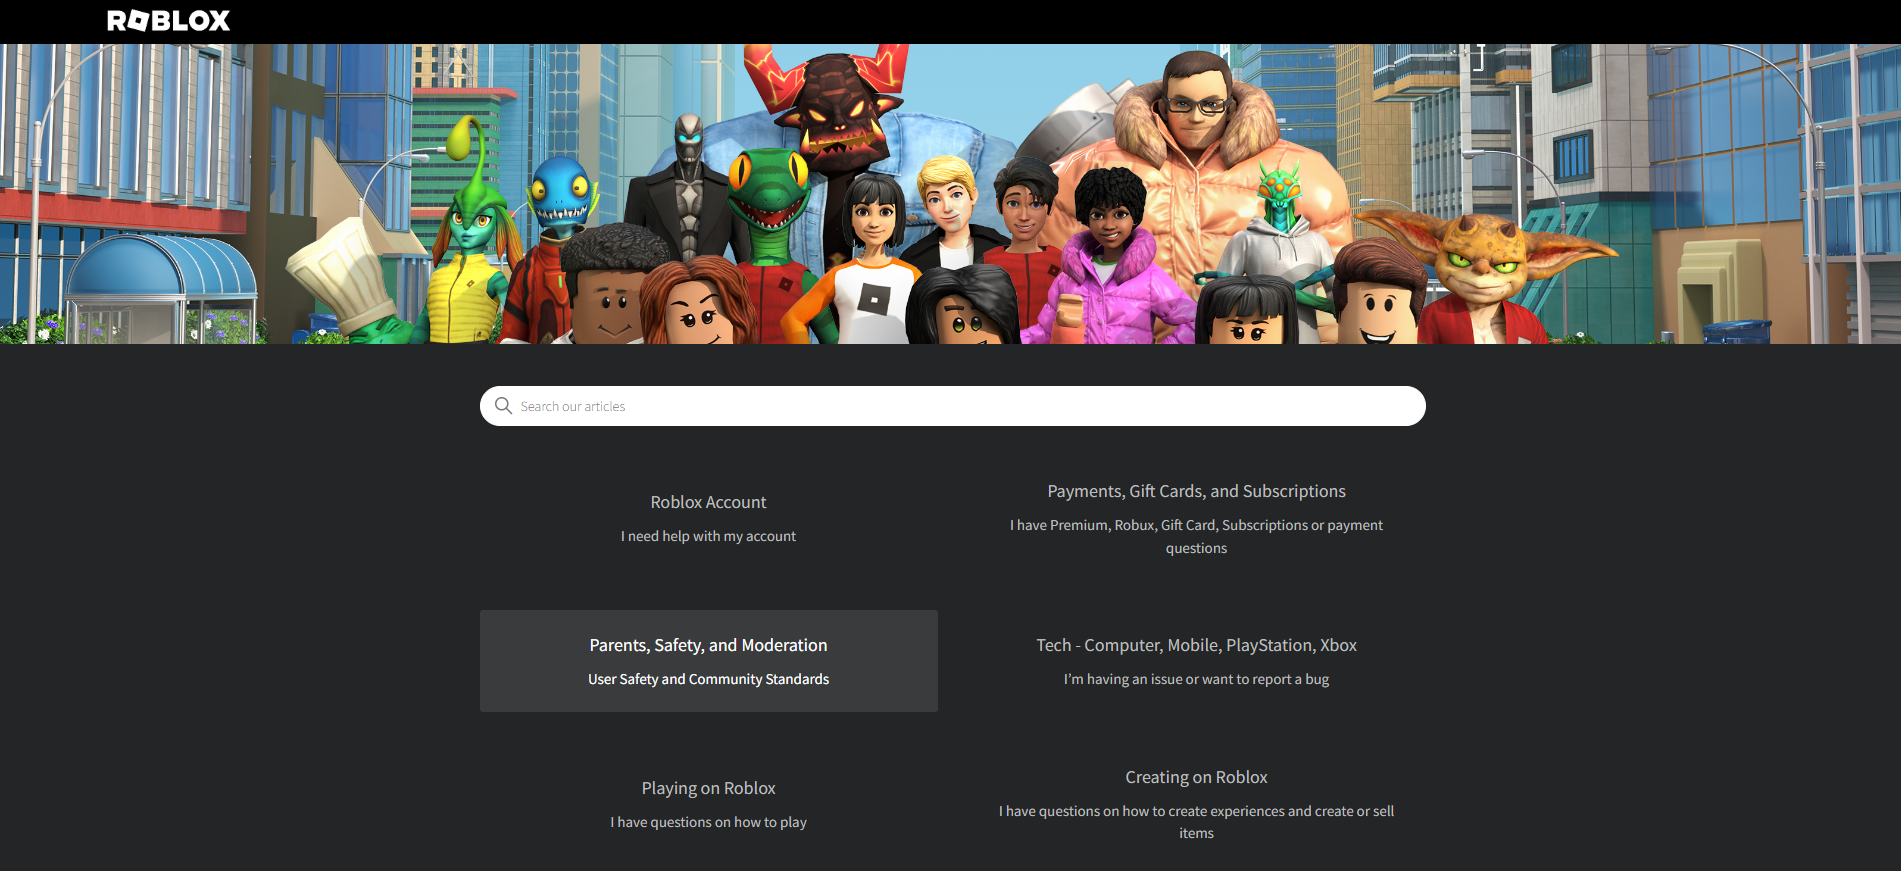Open the Roblox Account category
Screen dimensions: 1901x871
click(708, 519)
